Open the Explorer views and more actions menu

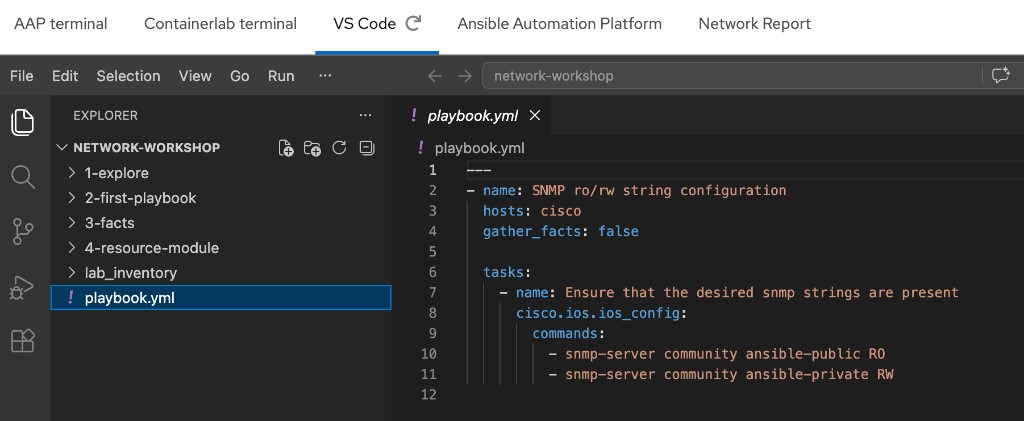pyautogui.click(x=365, y=116)
